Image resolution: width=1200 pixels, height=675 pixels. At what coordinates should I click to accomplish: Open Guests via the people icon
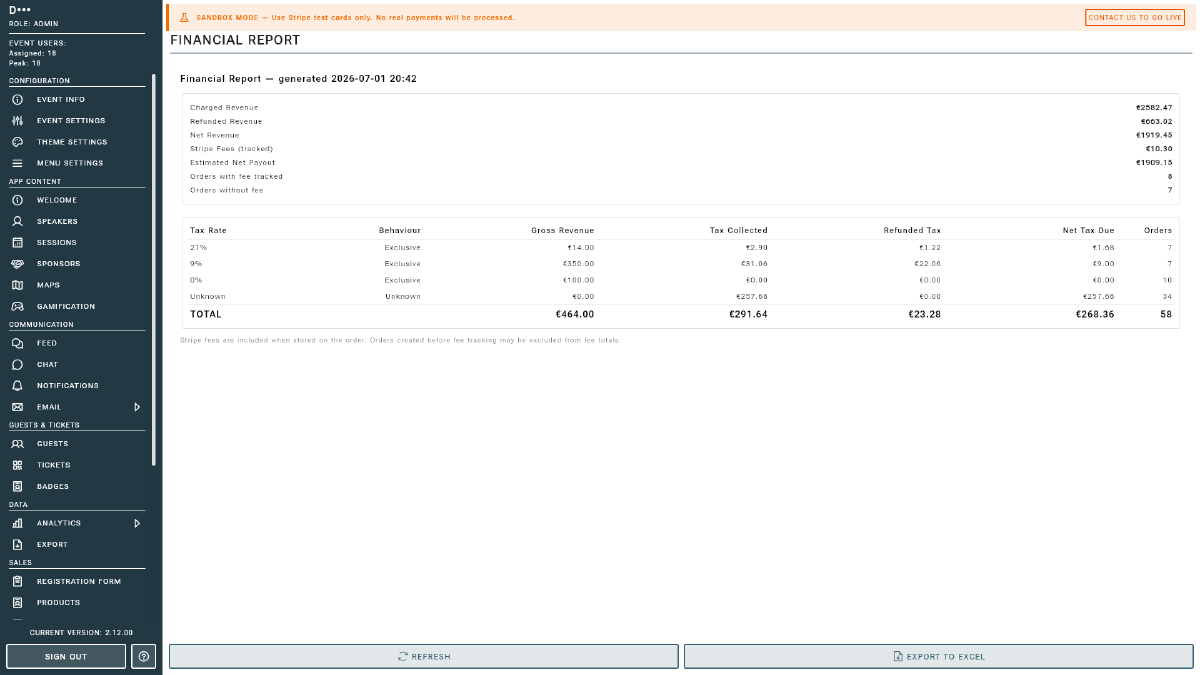click(x=17, y=444)
